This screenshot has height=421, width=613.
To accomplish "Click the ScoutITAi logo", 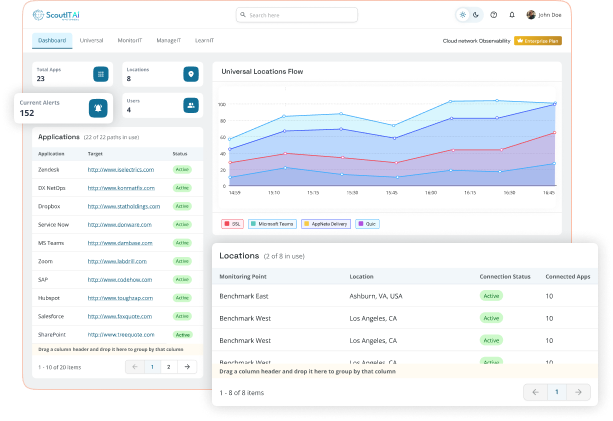I will coord(58,15).
